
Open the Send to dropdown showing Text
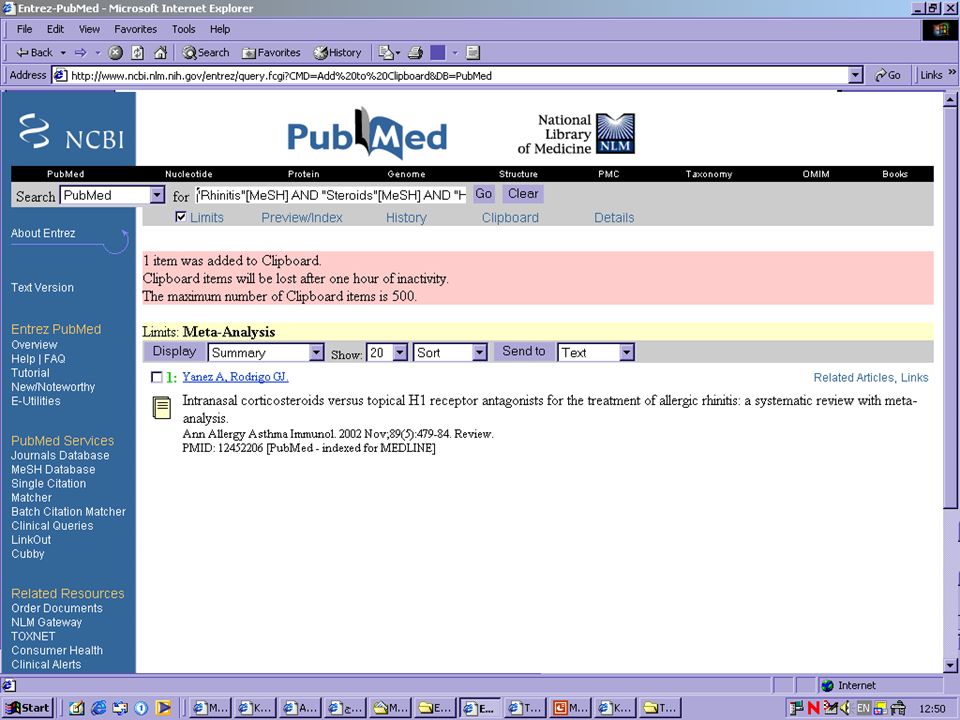[x=626, y=353]
